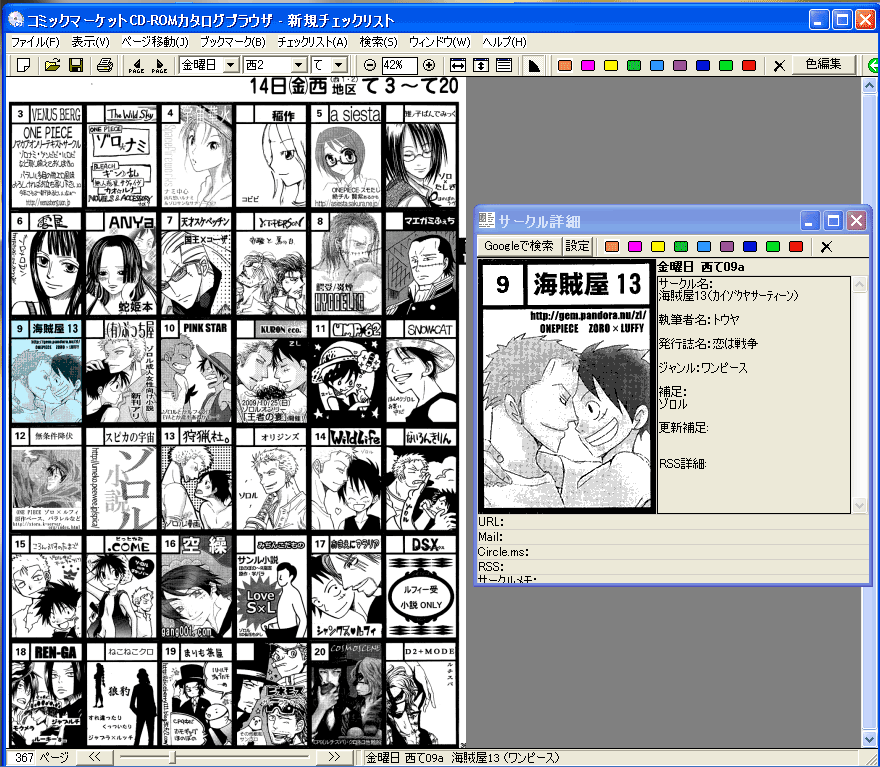Select the PINK STAR circle cut
Viewport: 880px width, 767px height.
click(196, 371)
